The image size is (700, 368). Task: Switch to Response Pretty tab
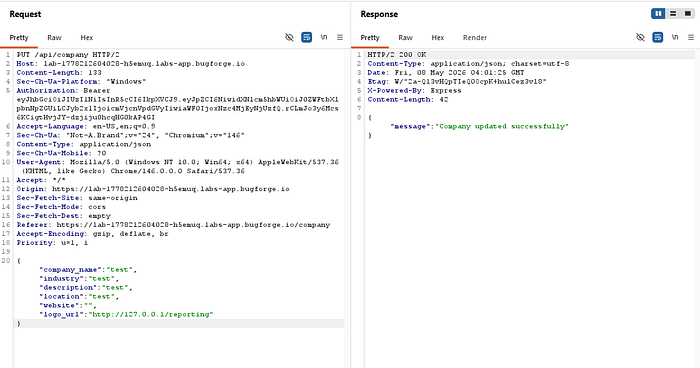[370, 38]
